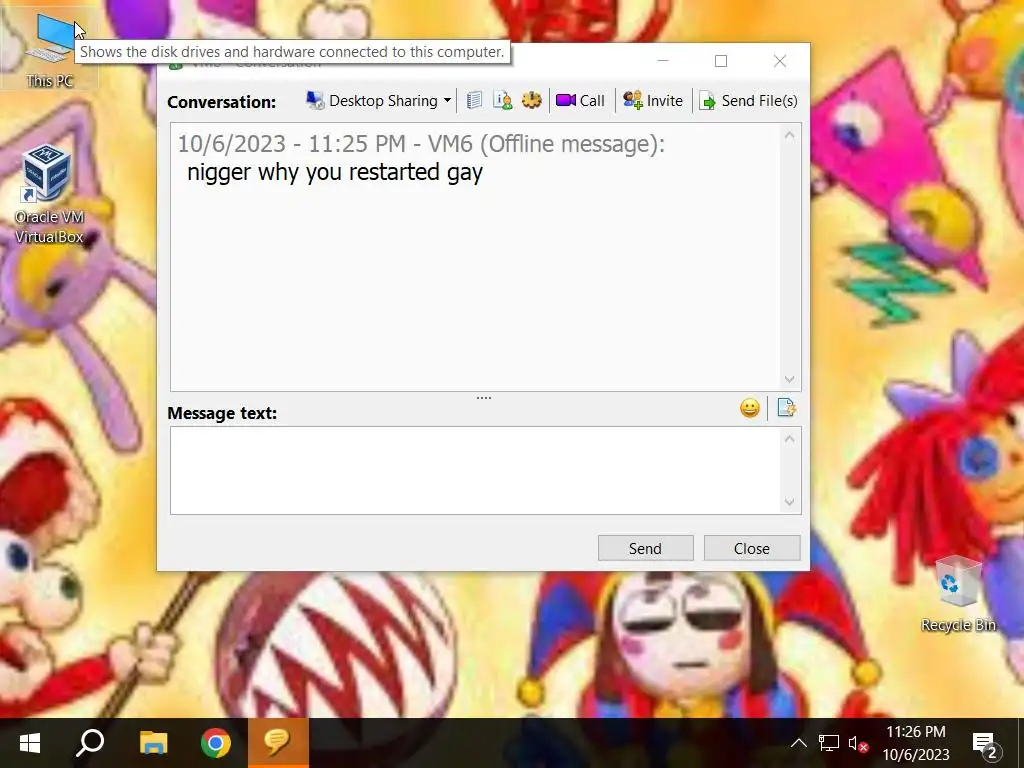Open message history notebook icon
Screen dimensions: 1024x768
tap(475, 101)
